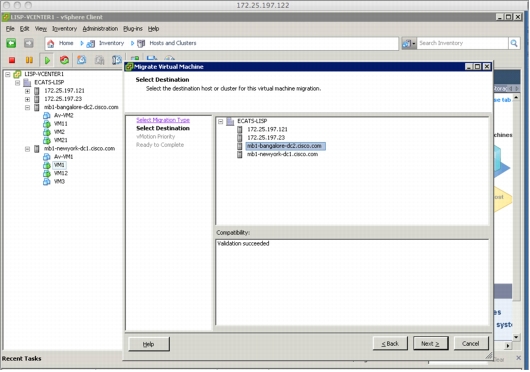Click the Next button in Migrate dialog
This screenshot has width=530, height=372.
pos(431,344)
